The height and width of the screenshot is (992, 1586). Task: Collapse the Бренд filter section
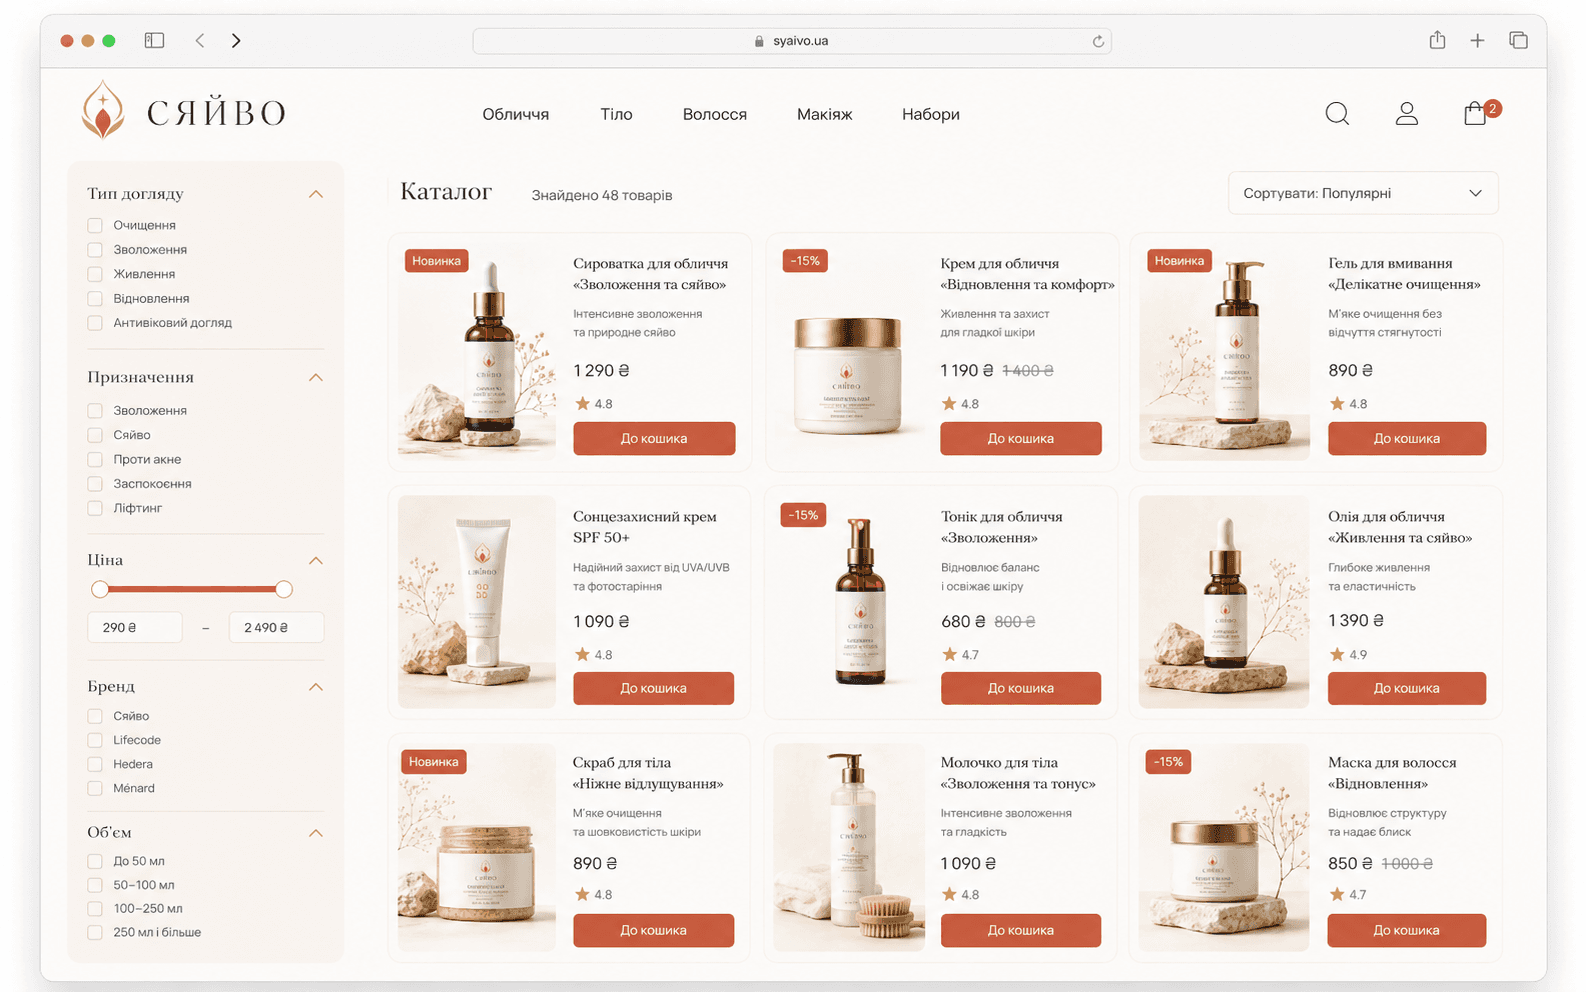tap(316, 686)
